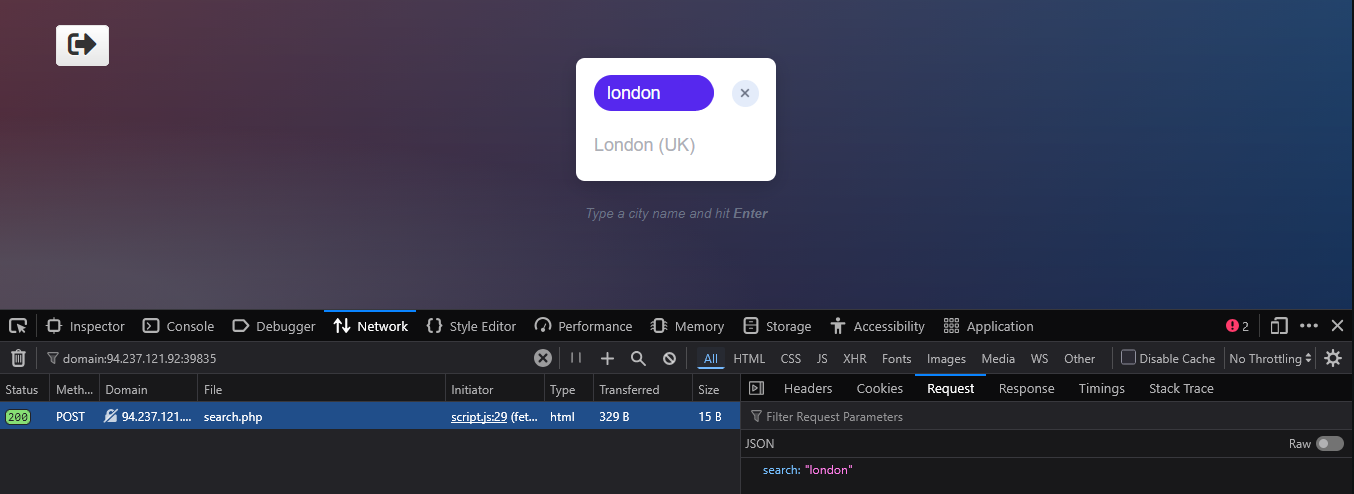Click the error count badge
Image resolution: width=1354 pixels, height=494 pixels.
1237,326
